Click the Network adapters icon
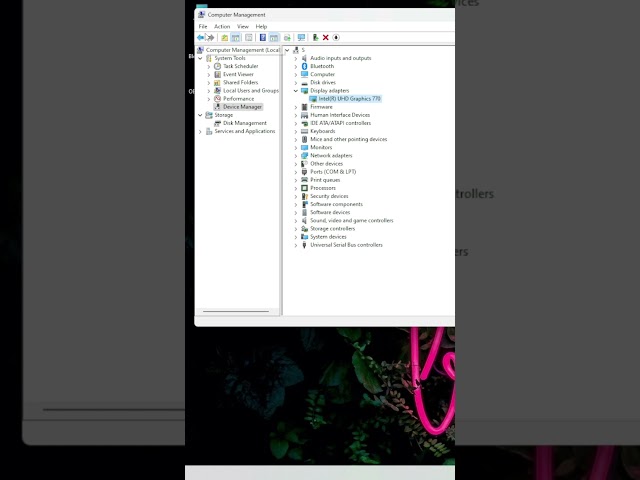The width and height of the screenshot is (640, 480). 304,156
